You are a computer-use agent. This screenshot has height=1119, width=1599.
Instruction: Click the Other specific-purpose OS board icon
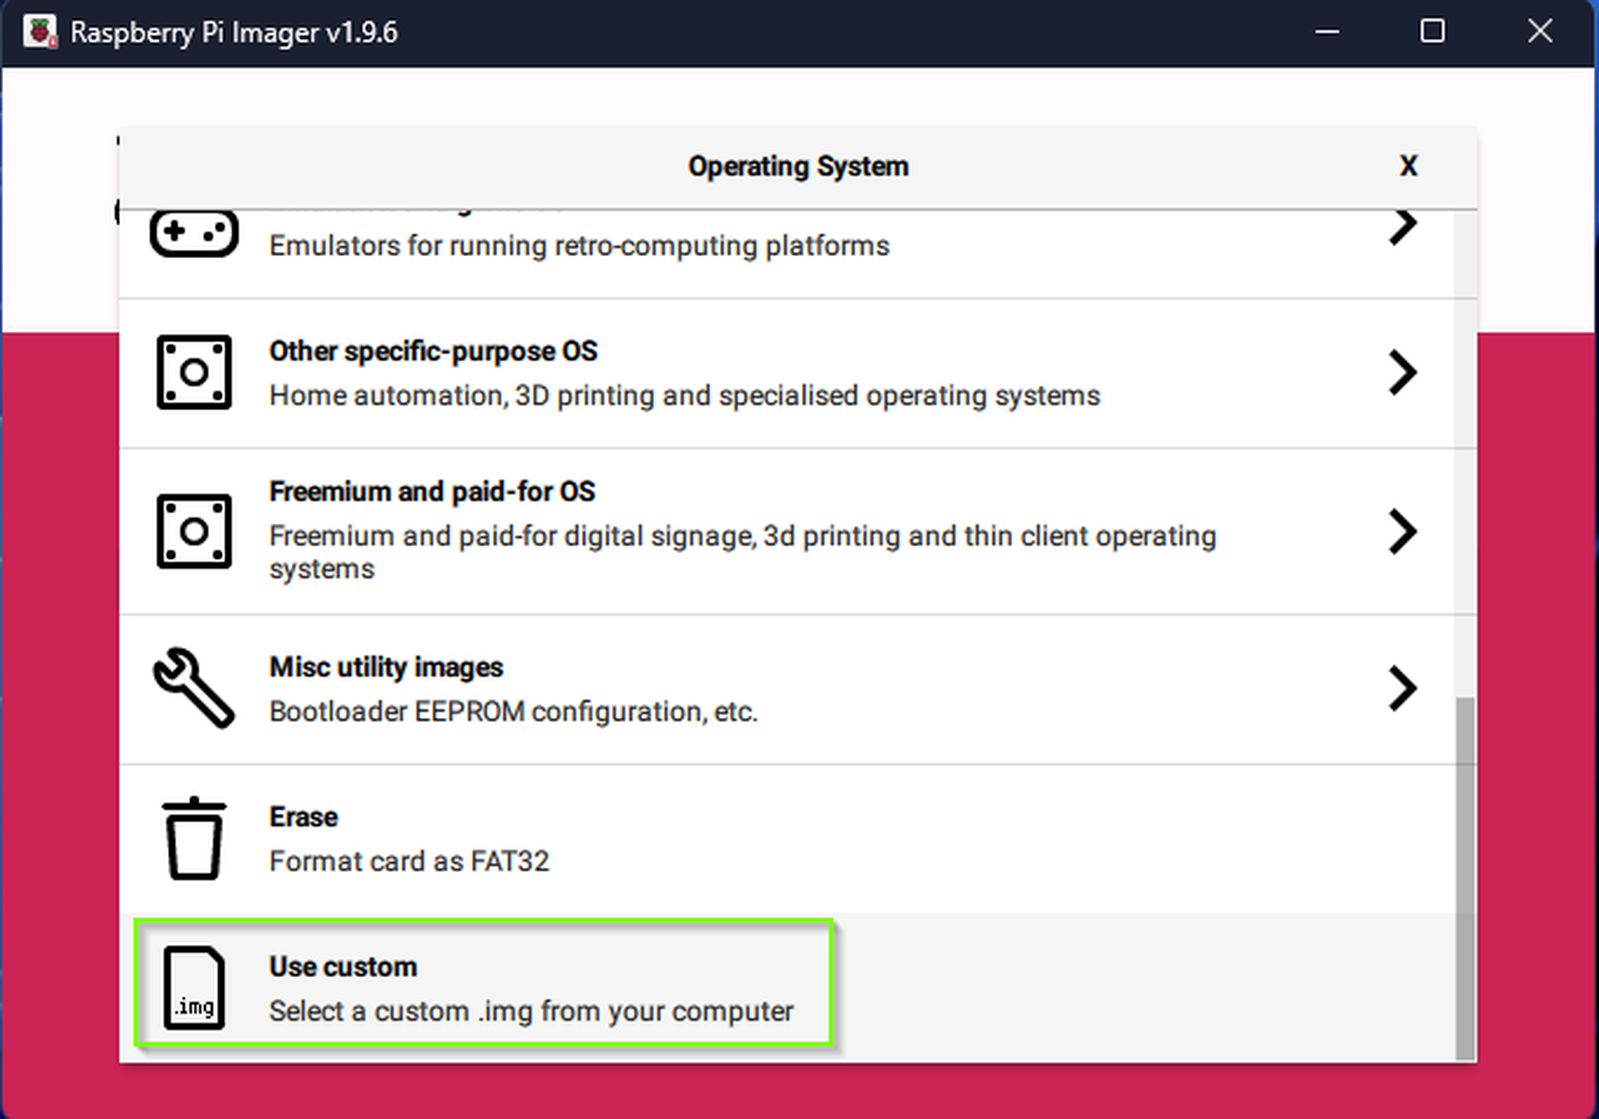tap(194, 372)
